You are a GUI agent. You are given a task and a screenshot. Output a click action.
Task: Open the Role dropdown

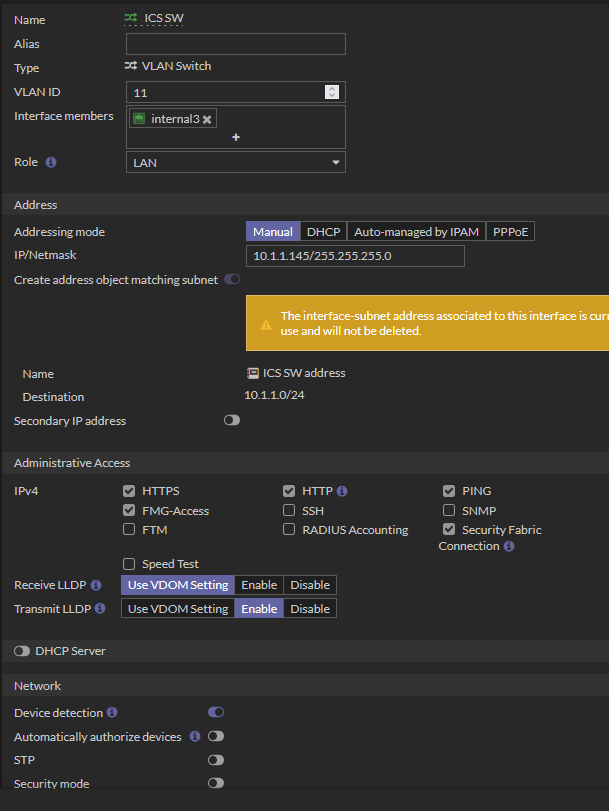click(x=236, y=162)
